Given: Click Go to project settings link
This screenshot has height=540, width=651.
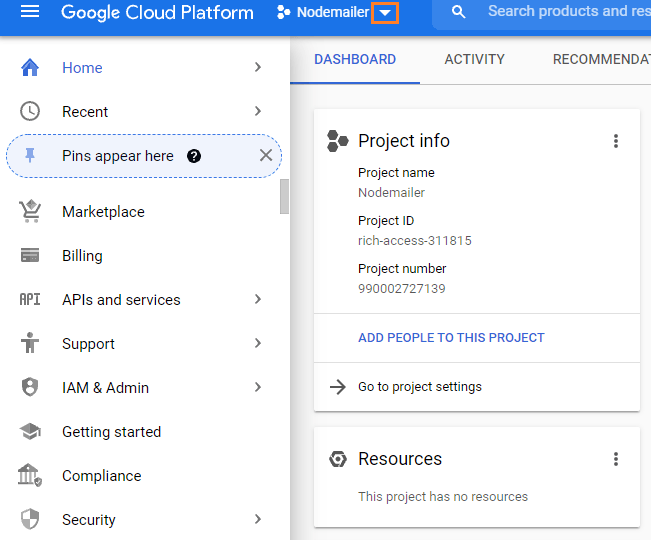Looking at the screenshot, I should point(420,387).
